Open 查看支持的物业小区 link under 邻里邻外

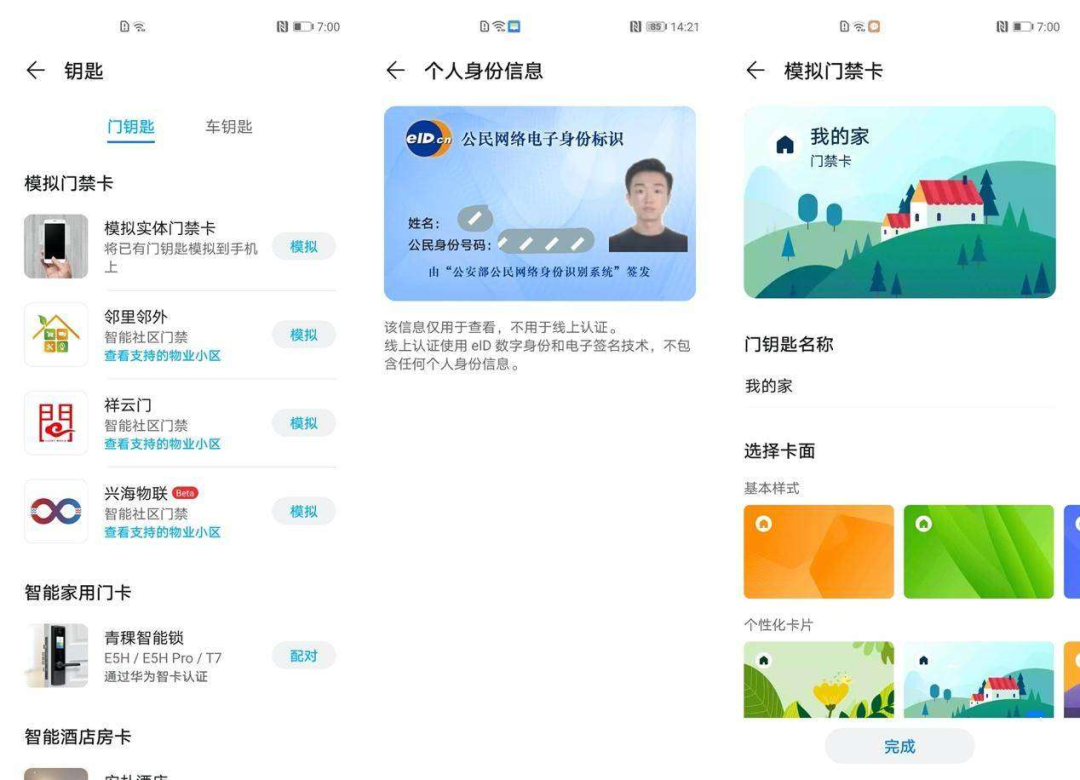tap(163, 356)
